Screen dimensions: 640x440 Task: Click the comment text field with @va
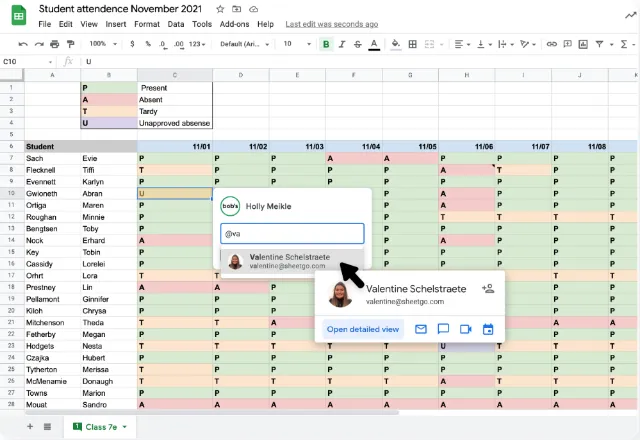tap(292, 233)
